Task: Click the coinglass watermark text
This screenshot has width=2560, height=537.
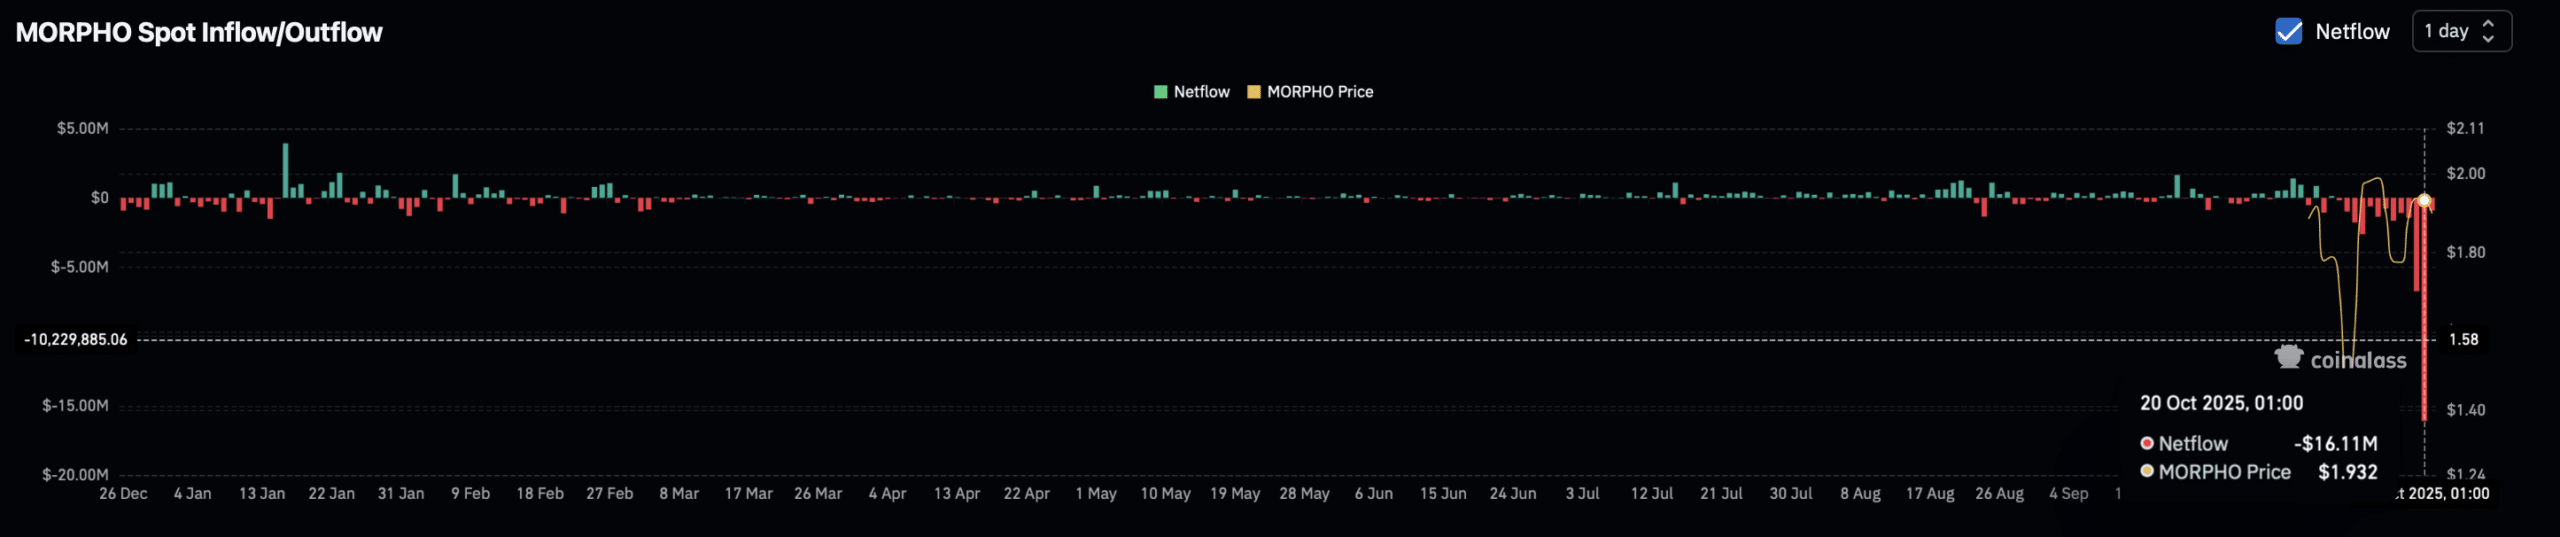Action: pos(2358,360)
